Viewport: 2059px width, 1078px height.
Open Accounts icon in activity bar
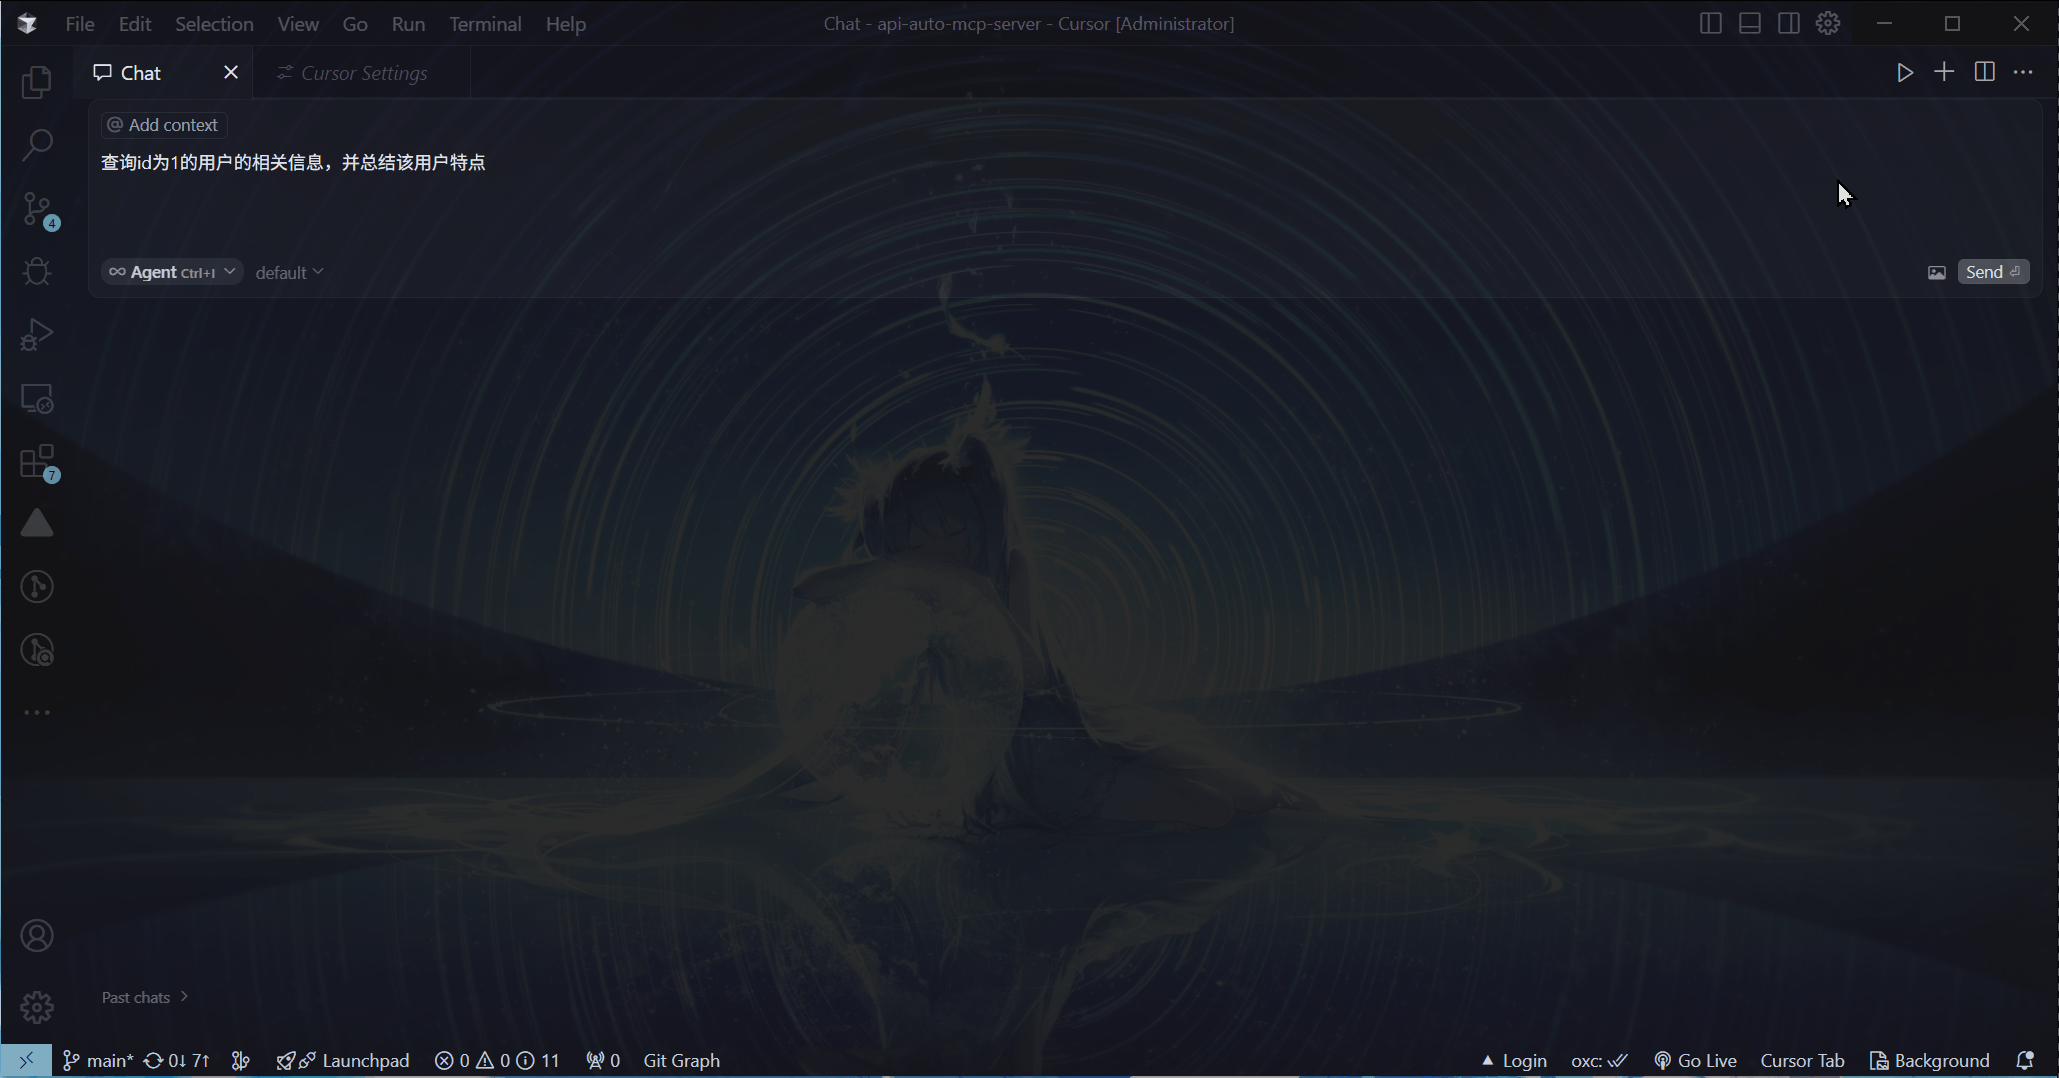[x=37, y=936]
